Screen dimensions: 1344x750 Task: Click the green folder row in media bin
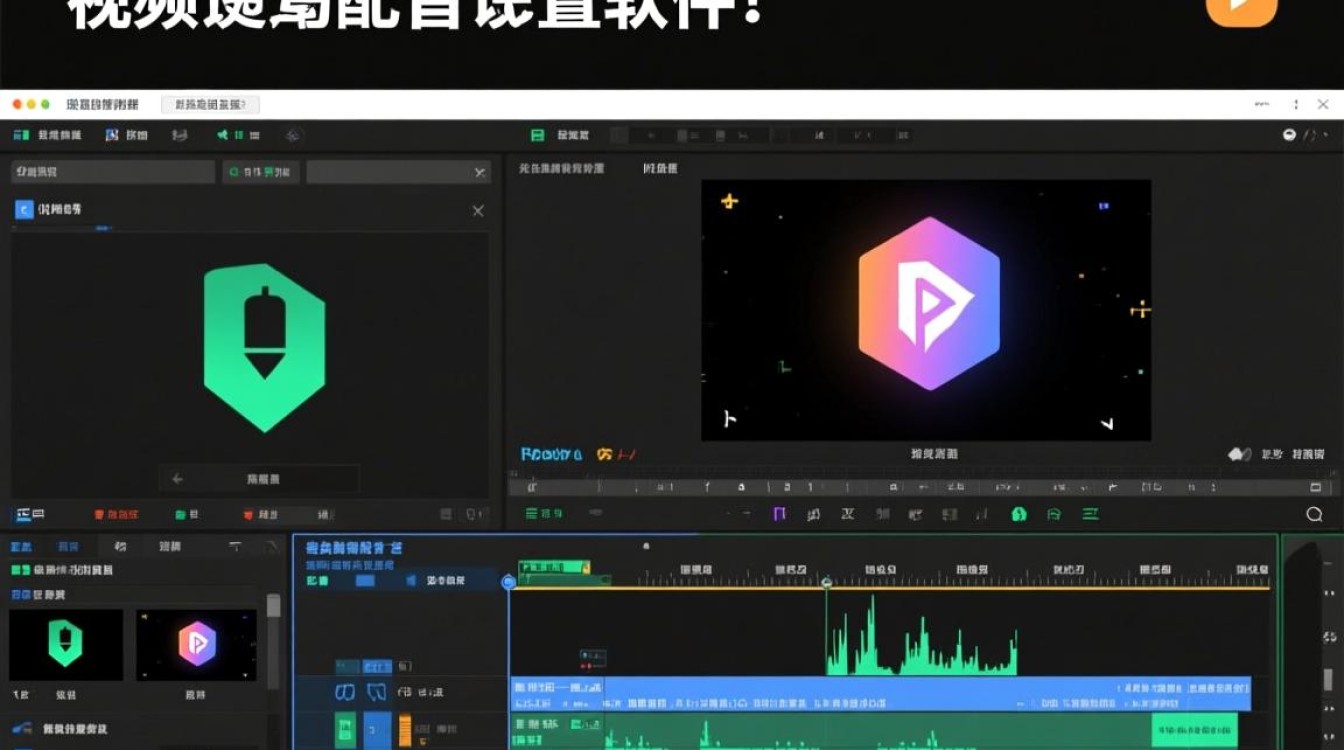62,570
